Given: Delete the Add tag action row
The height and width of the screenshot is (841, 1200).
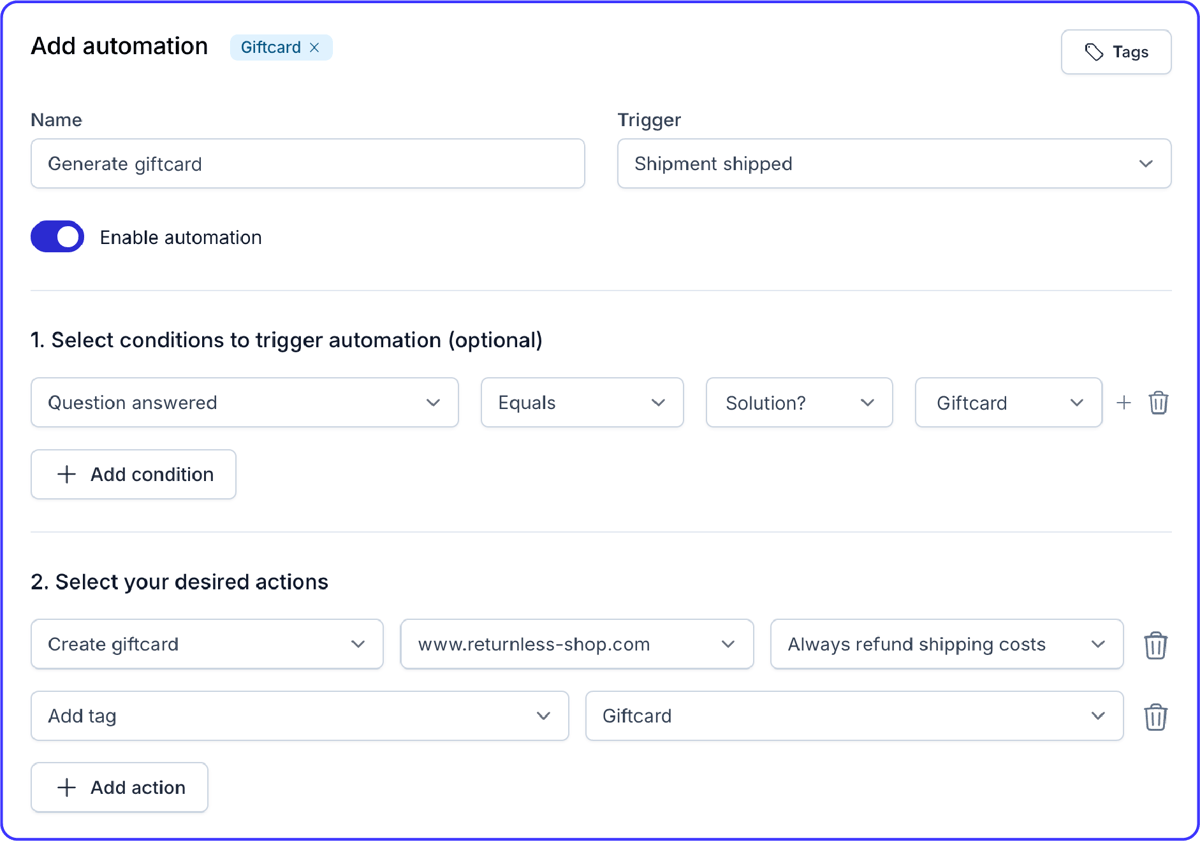Looking at the screenshot, I should [x=1156, y=716].
